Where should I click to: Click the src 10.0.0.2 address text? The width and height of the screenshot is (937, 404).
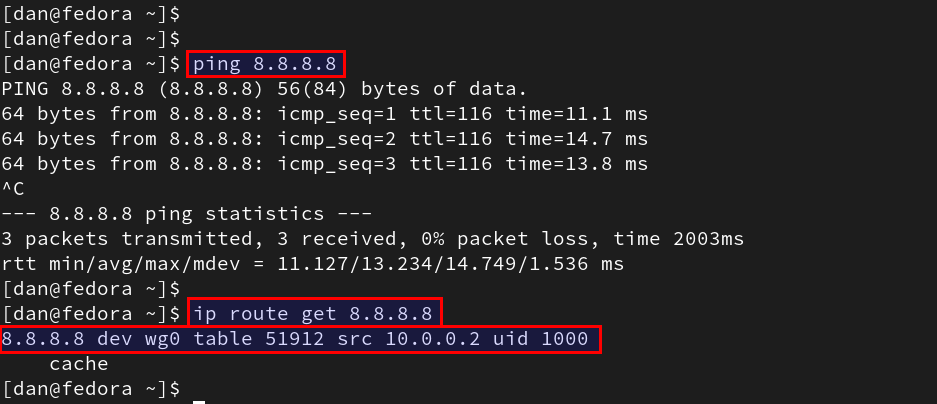[x=409, y=339]
